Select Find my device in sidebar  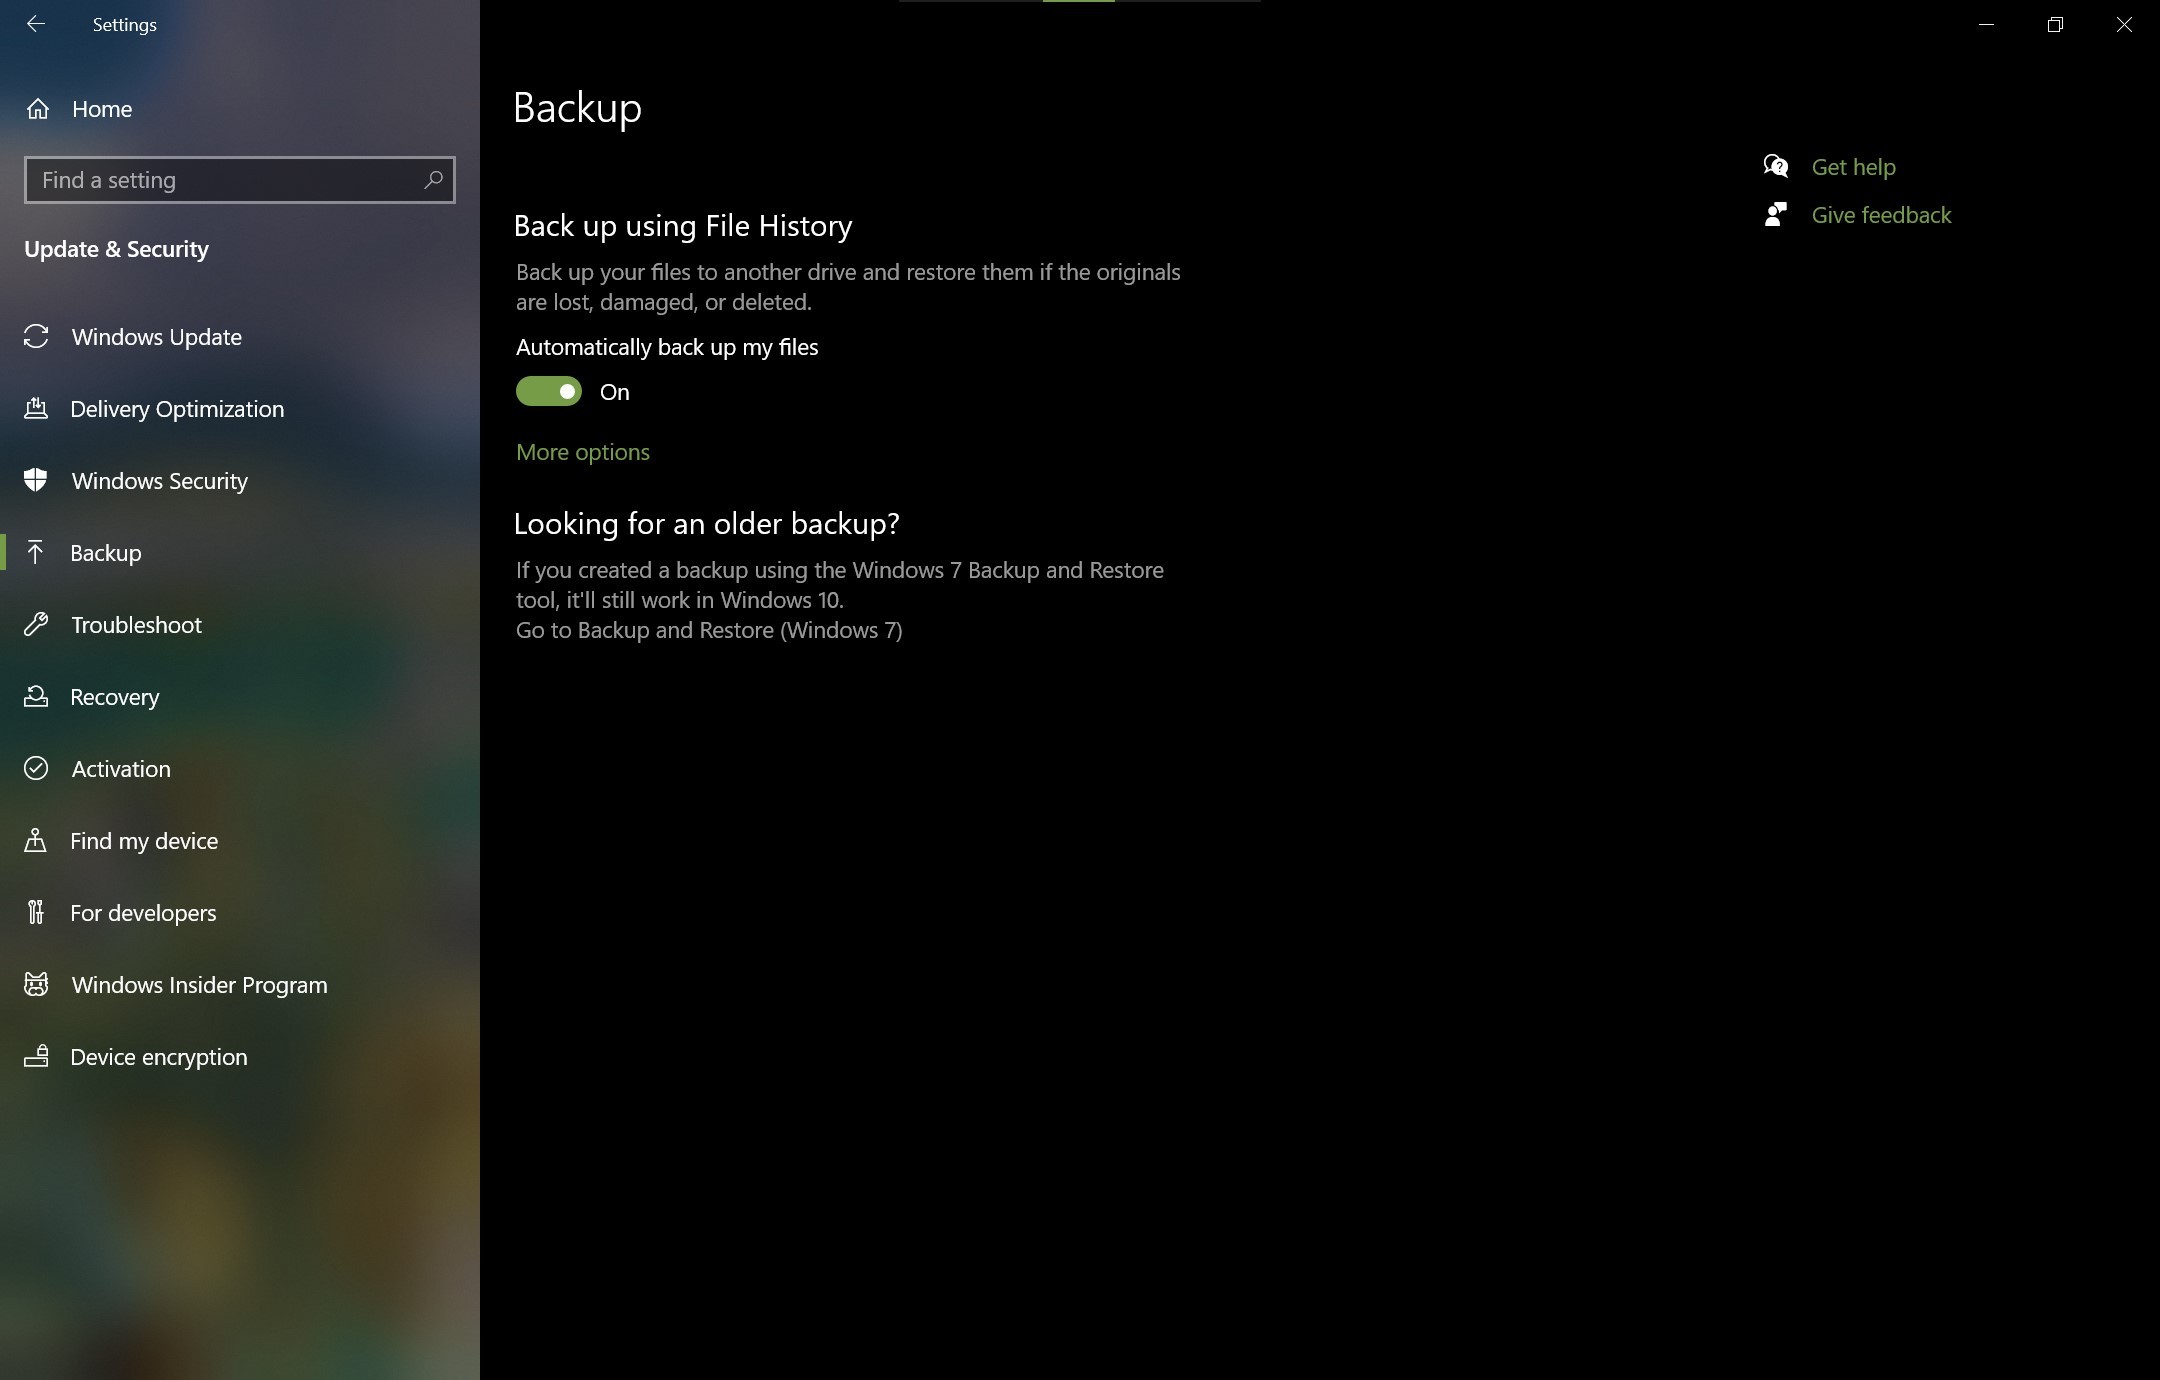144,841
